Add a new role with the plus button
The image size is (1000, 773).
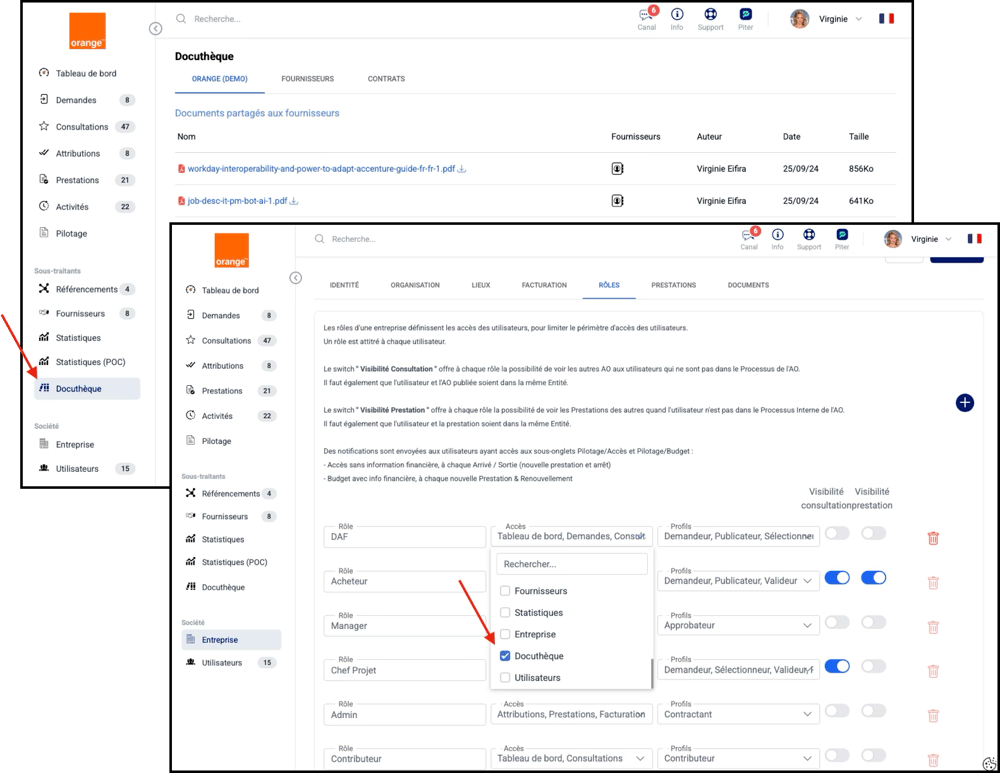coord(964,402)
